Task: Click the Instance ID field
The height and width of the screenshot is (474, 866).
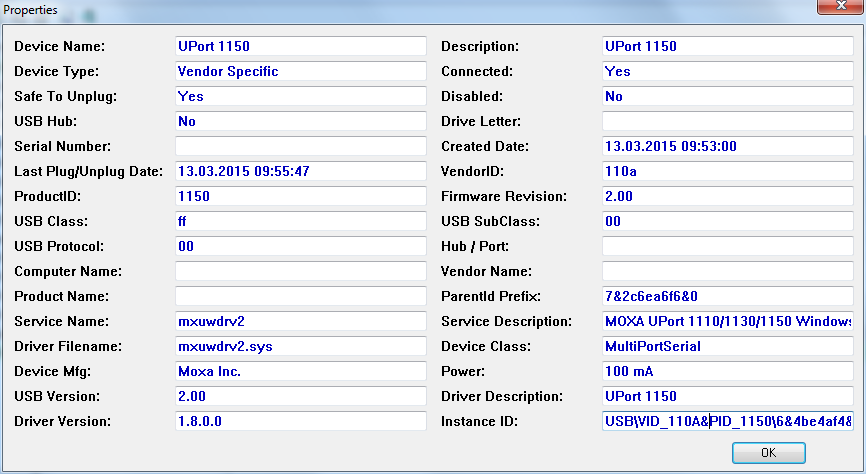Action: [x=727, y=421]
